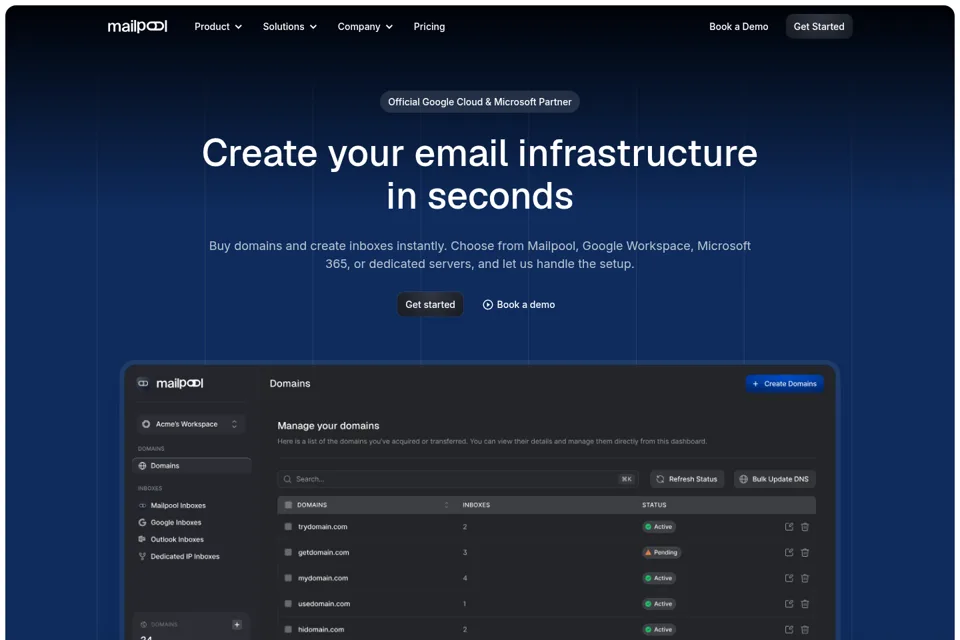Delete mydomain.com with the trash icon
Screen dimensions: 960x640
coord(805,578)
